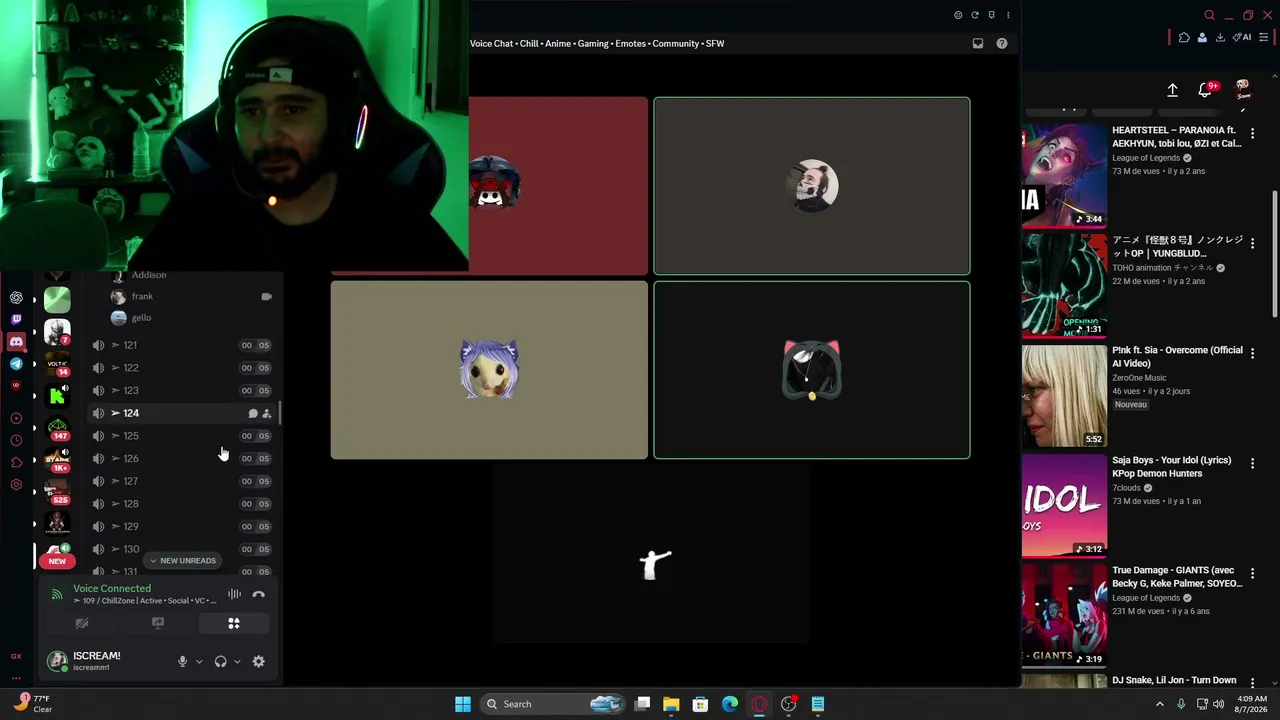The image size is (1280, 720).
Task: Open the server with 147 badge
Action: [x=57, y=427]
